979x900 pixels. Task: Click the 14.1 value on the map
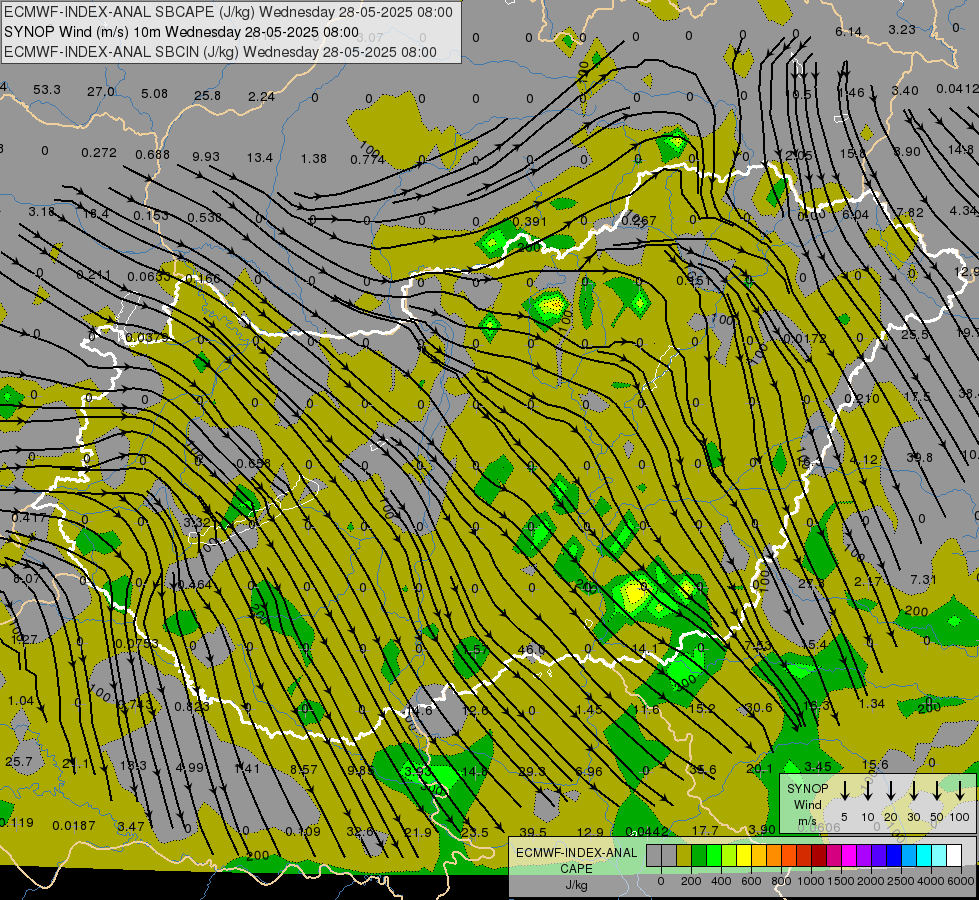(x=645, y=648)
